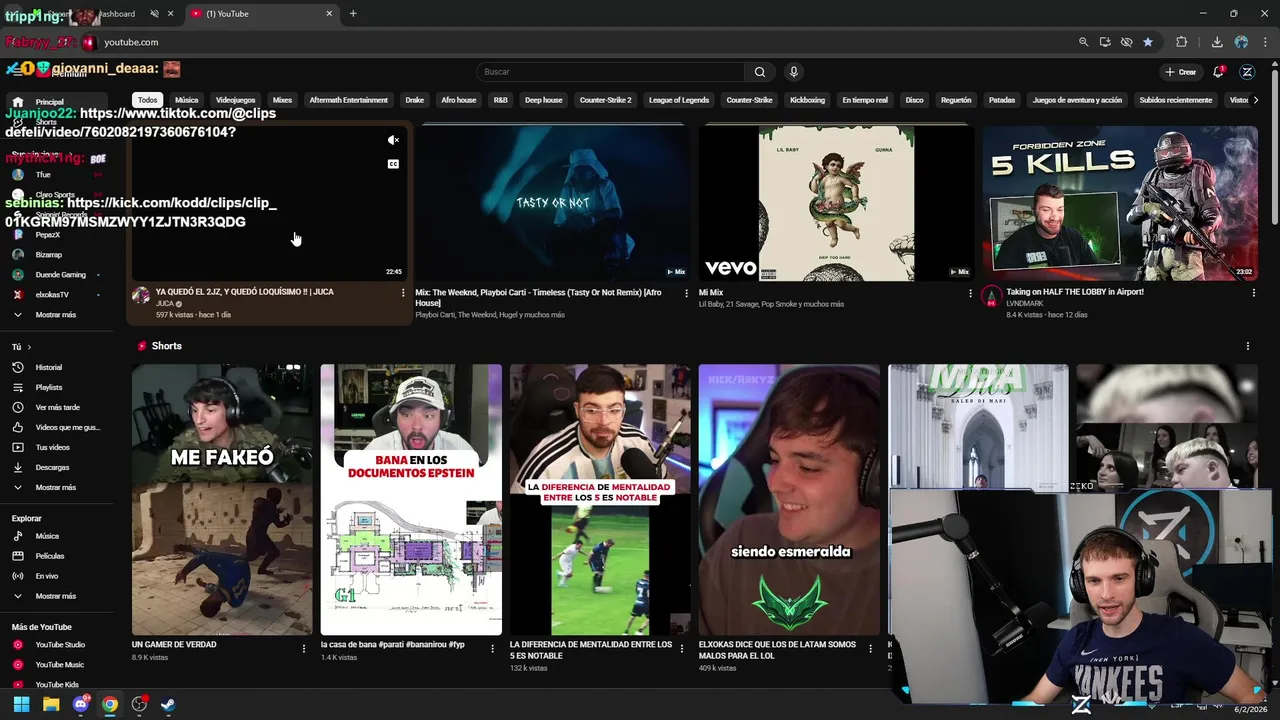The image size is (1280, 720).
Task: Open Ver más tarde list
Action: [x=57, y=407]
